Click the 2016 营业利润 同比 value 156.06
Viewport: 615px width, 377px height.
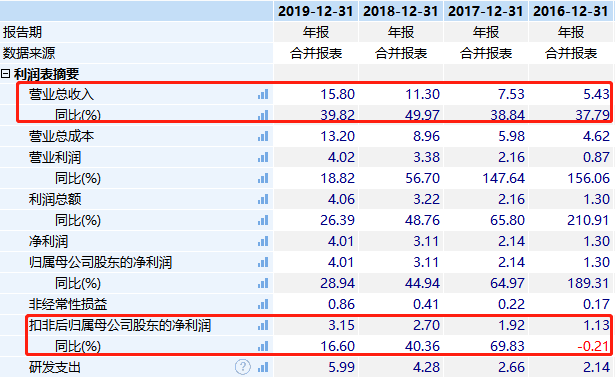(x=589, y=178)
